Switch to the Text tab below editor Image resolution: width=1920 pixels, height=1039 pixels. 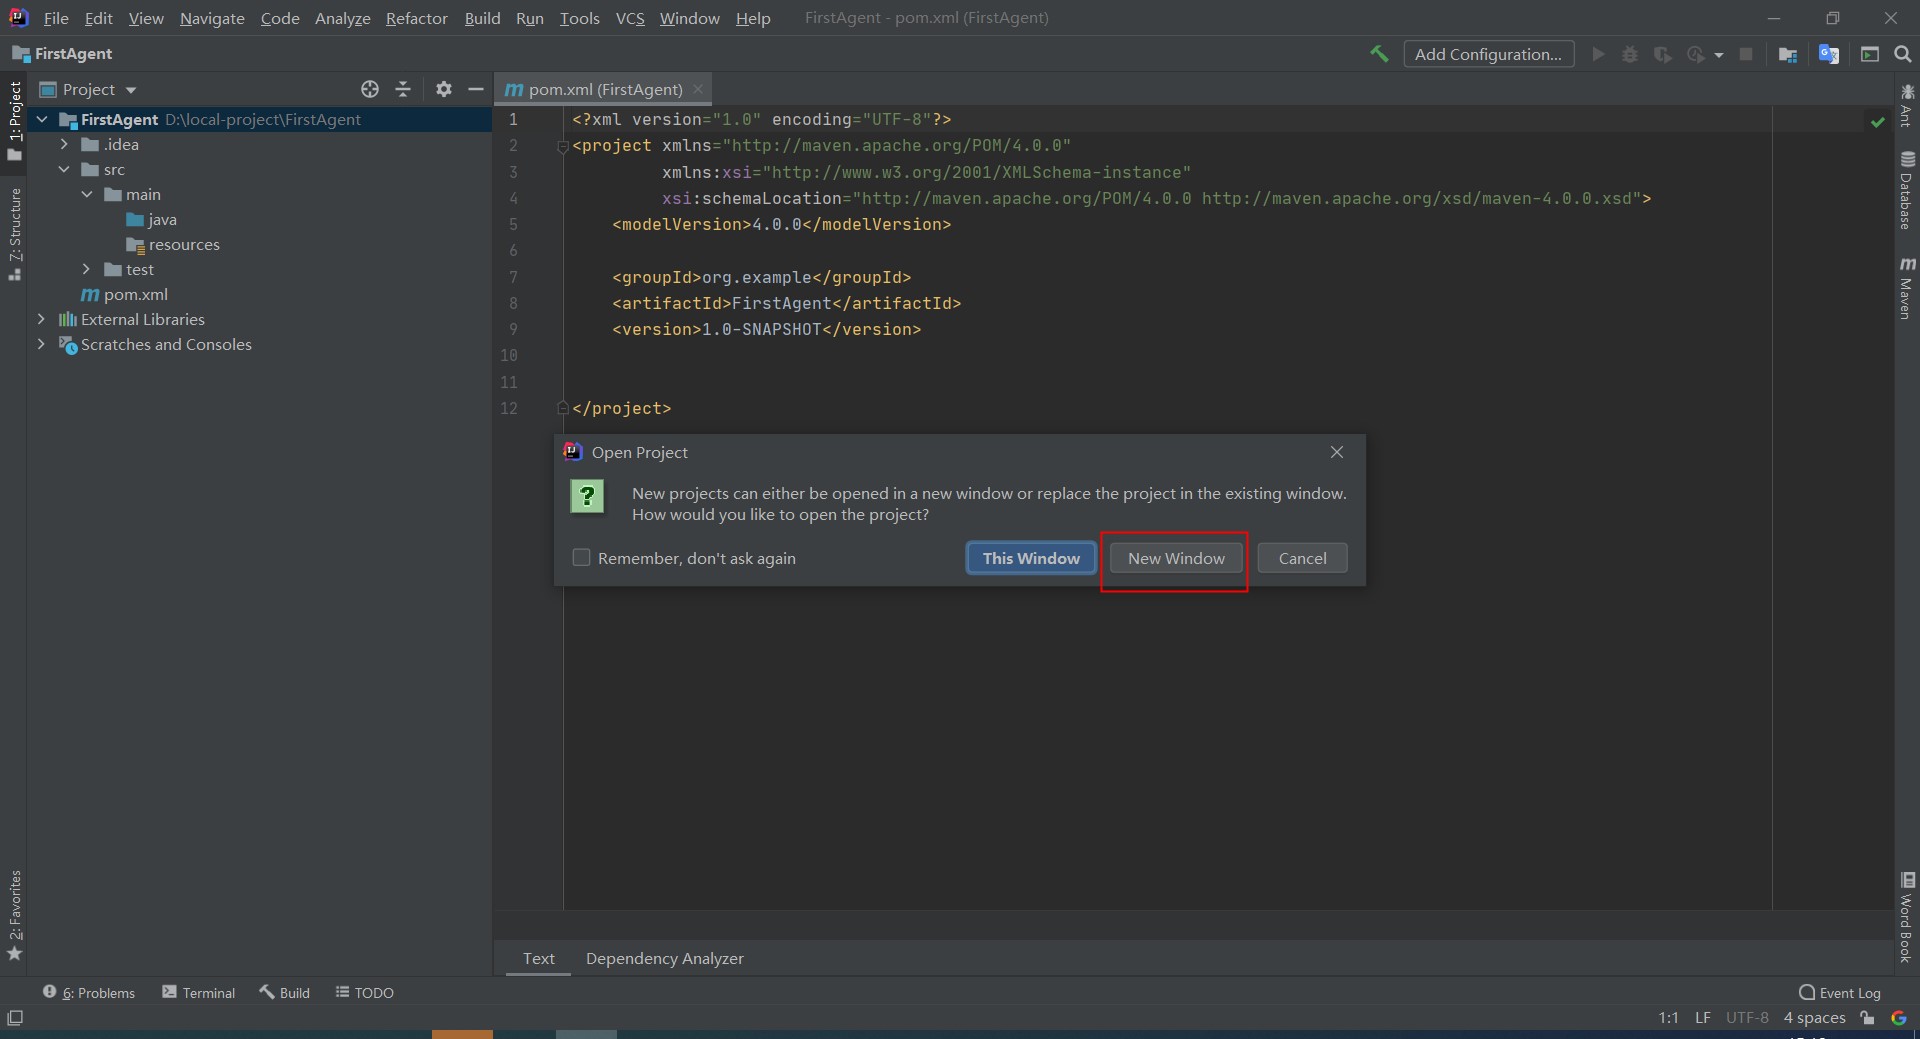[x=538, y=958]
